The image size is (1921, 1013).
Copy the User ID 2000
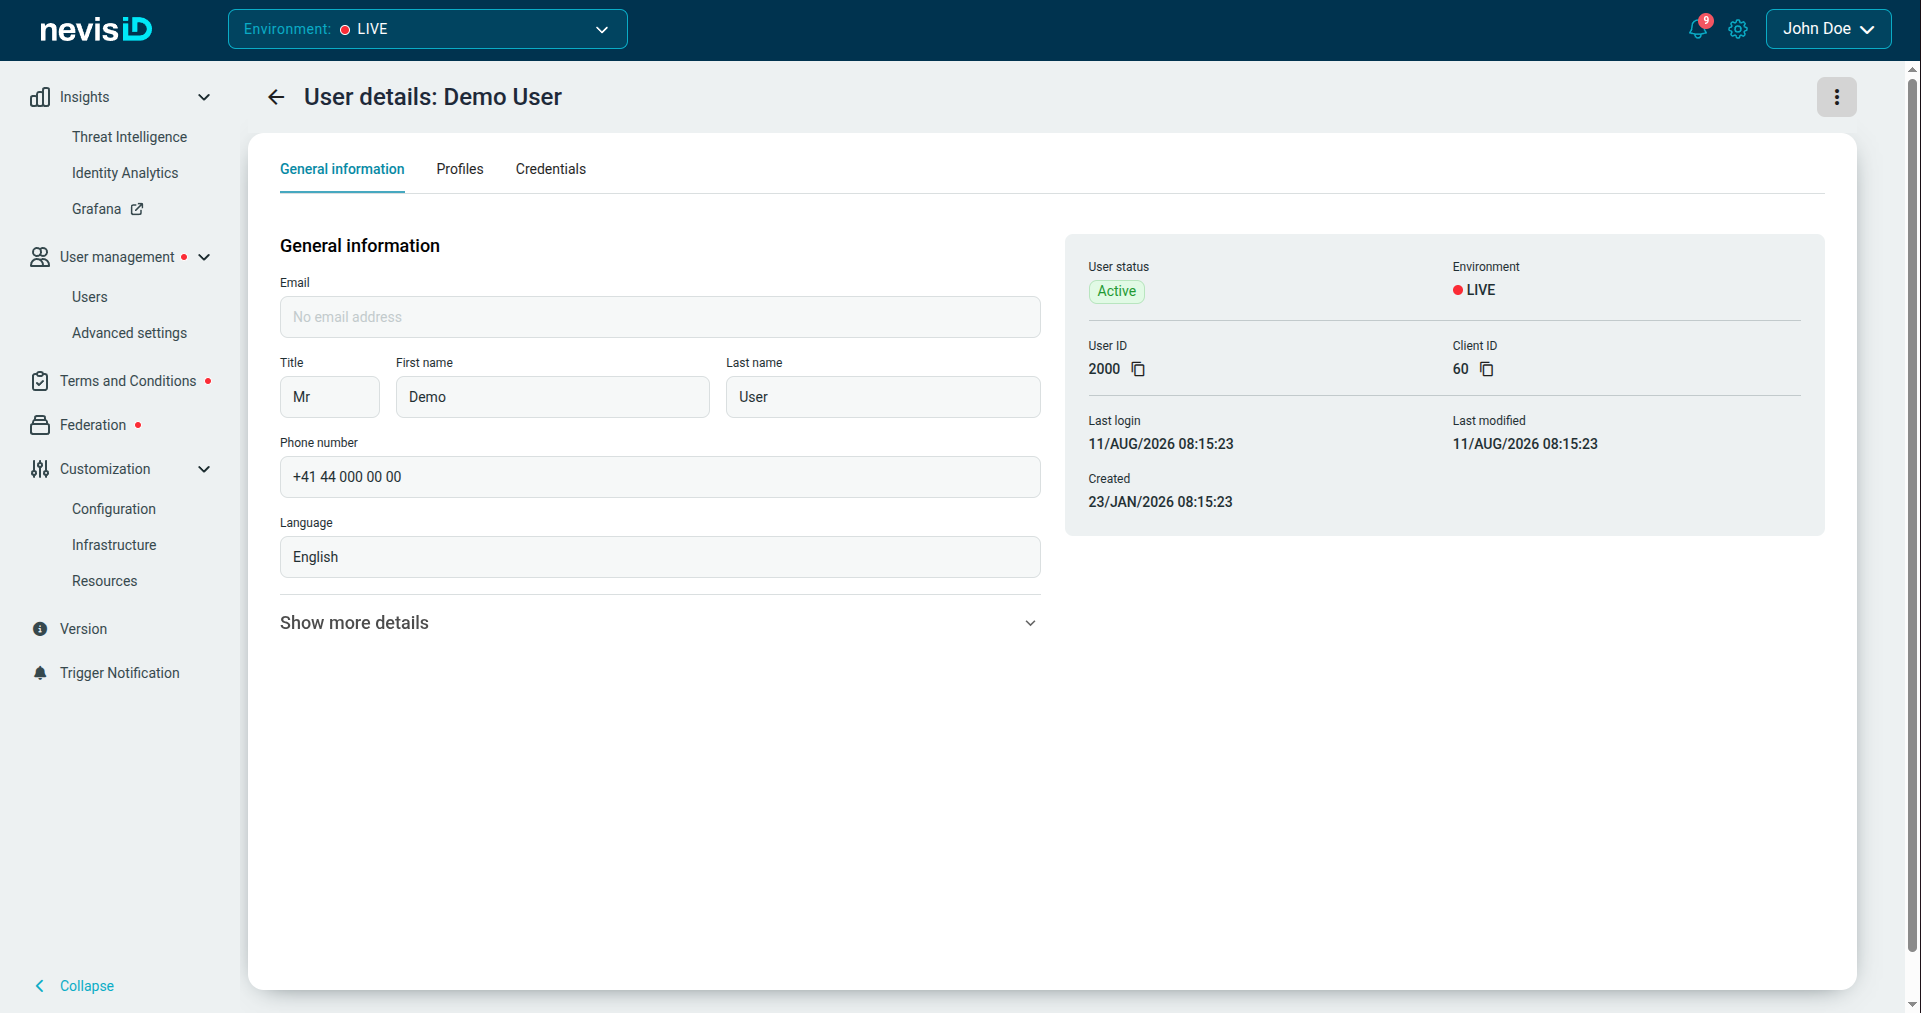tap(1138, 369)
